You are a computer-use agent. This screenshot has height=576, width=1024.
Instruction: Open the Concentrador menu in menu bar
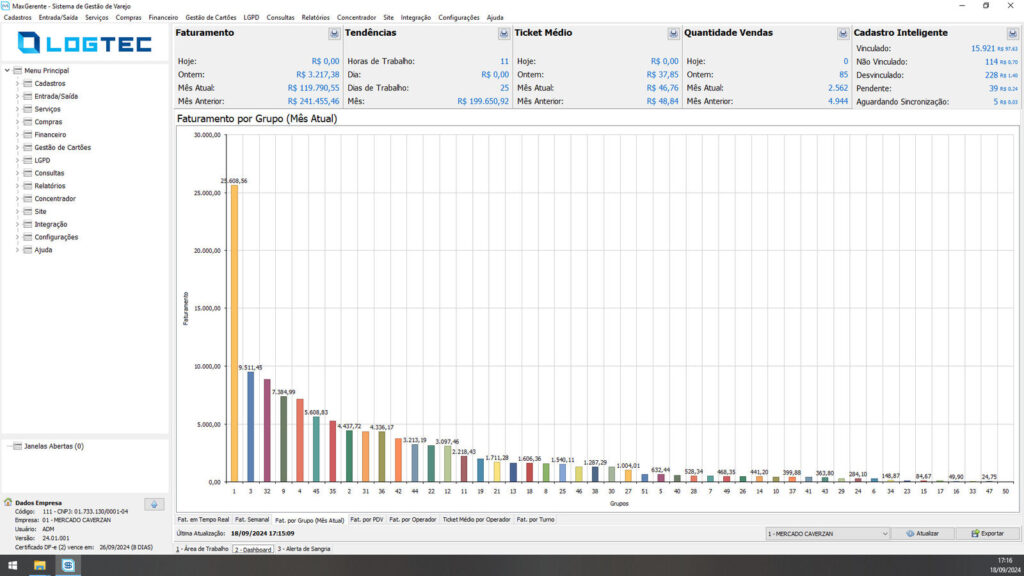[x=357, y=18]
